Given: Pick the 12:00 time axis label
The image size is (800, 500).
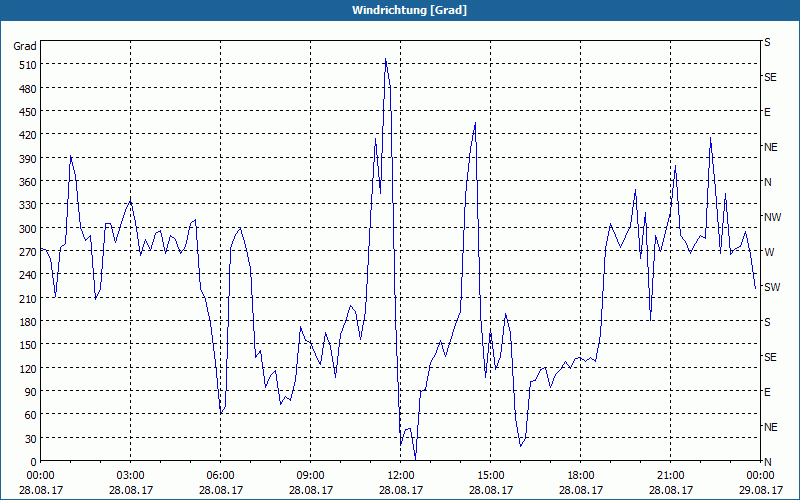Looking at the screenshot, I should [x=401, y=476].
